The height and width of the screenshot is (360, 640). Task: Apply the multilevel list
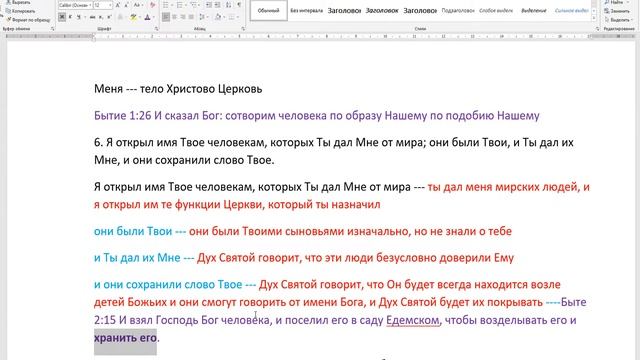coord(193,5)
